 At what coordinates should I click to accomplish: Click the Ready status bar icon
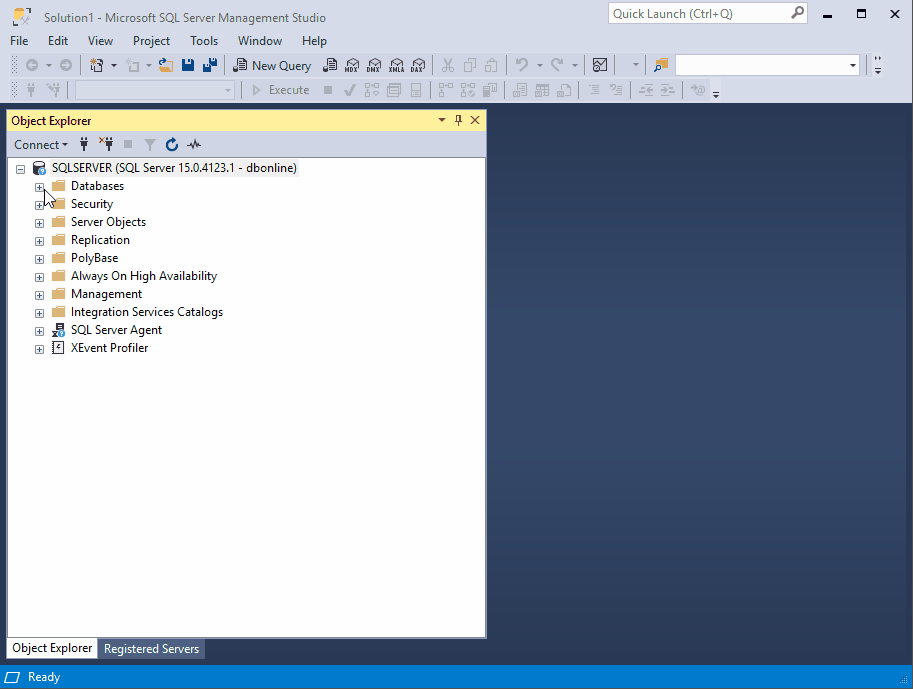click(x=12, y=677)
